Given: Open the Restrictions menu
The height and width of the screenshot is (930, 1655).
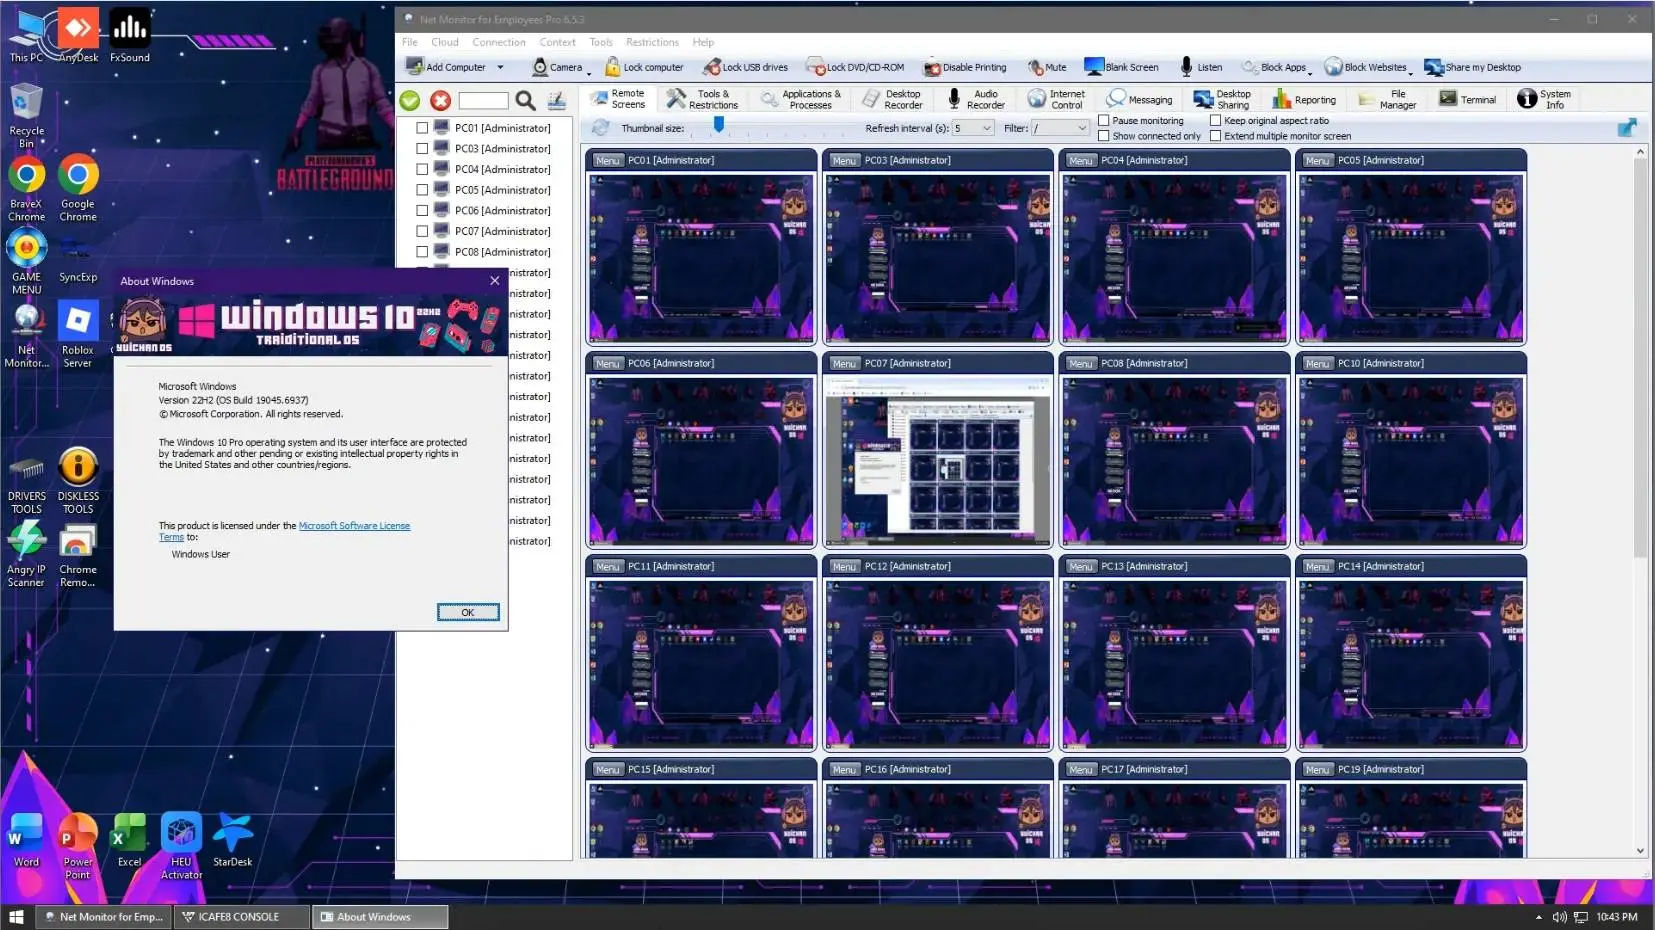Looking at the screenshot, I should (x=652, y=42).
